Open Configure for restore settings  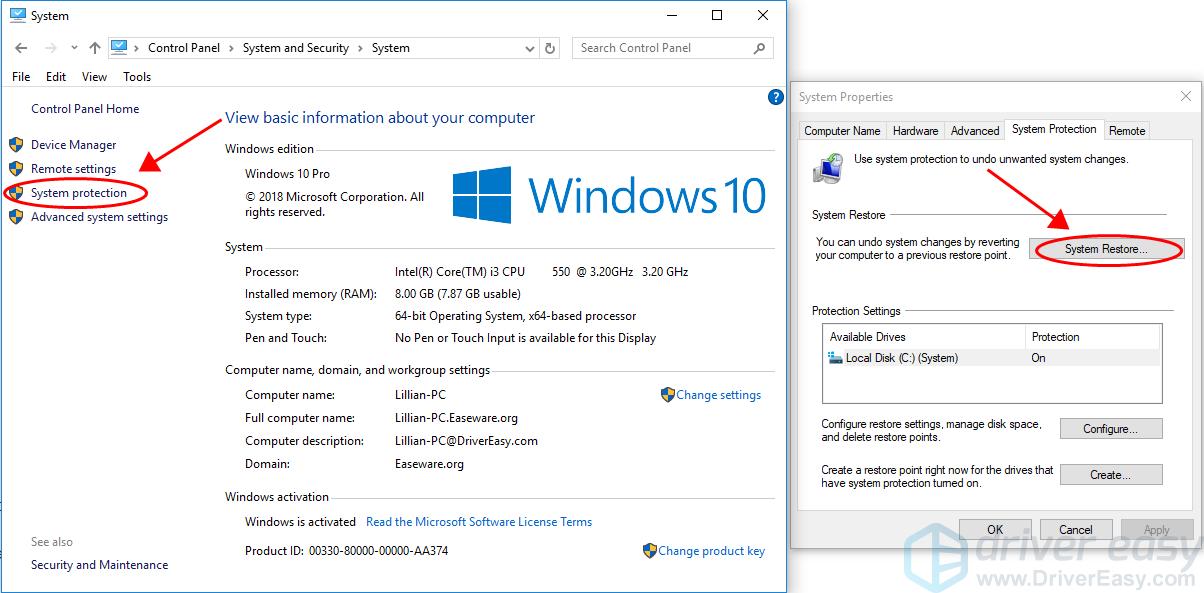pyautogui.click(x=1111, y=428)
